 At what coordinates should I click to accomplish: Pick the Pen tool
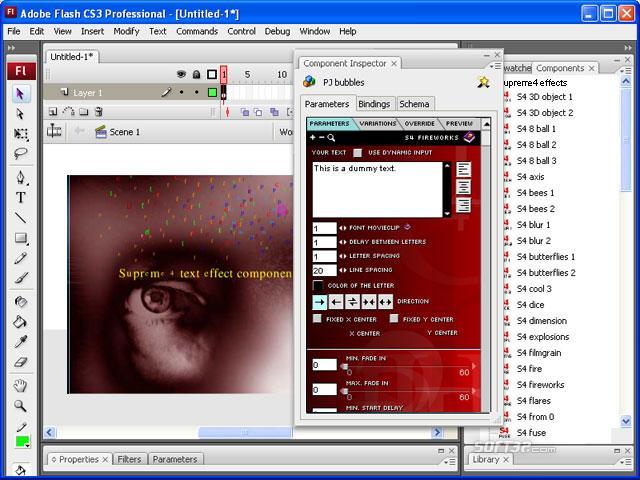(20, 177)
